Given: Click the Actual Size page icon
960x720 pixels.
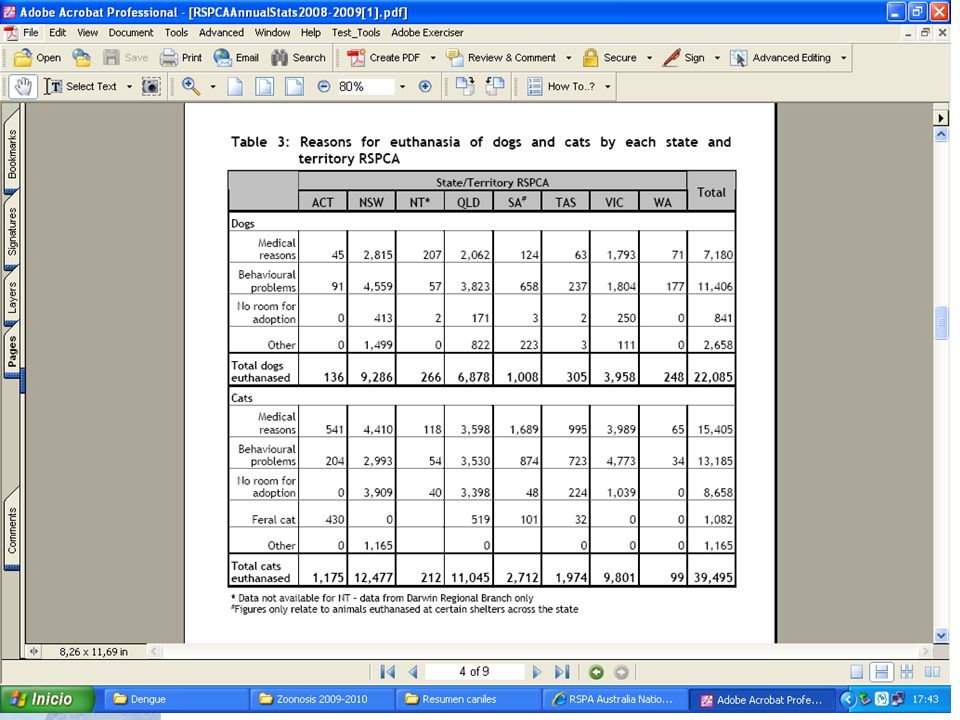Looking at the screenshot, I should coord(235,86).
